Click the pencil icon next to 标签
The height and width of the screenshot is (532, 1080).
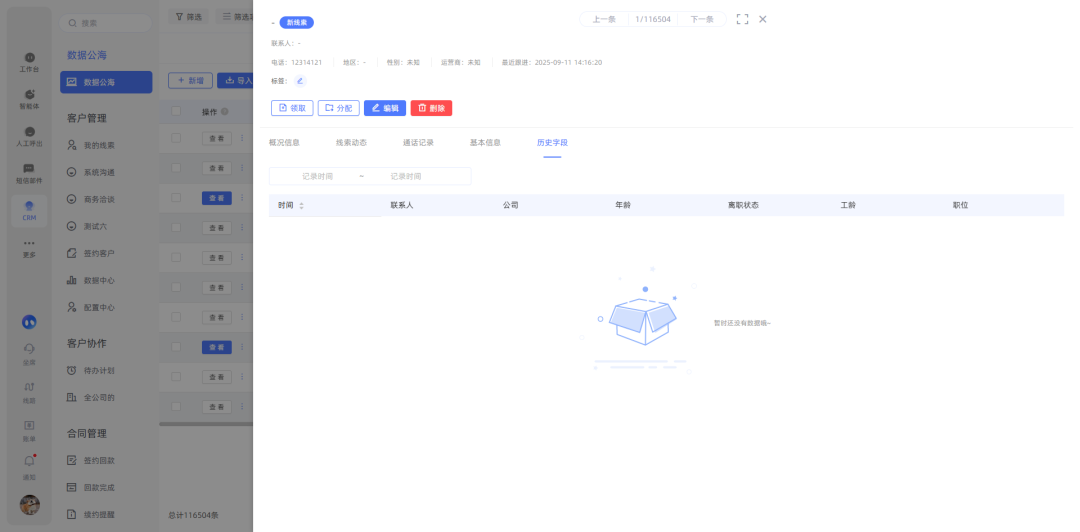(300, 81)
